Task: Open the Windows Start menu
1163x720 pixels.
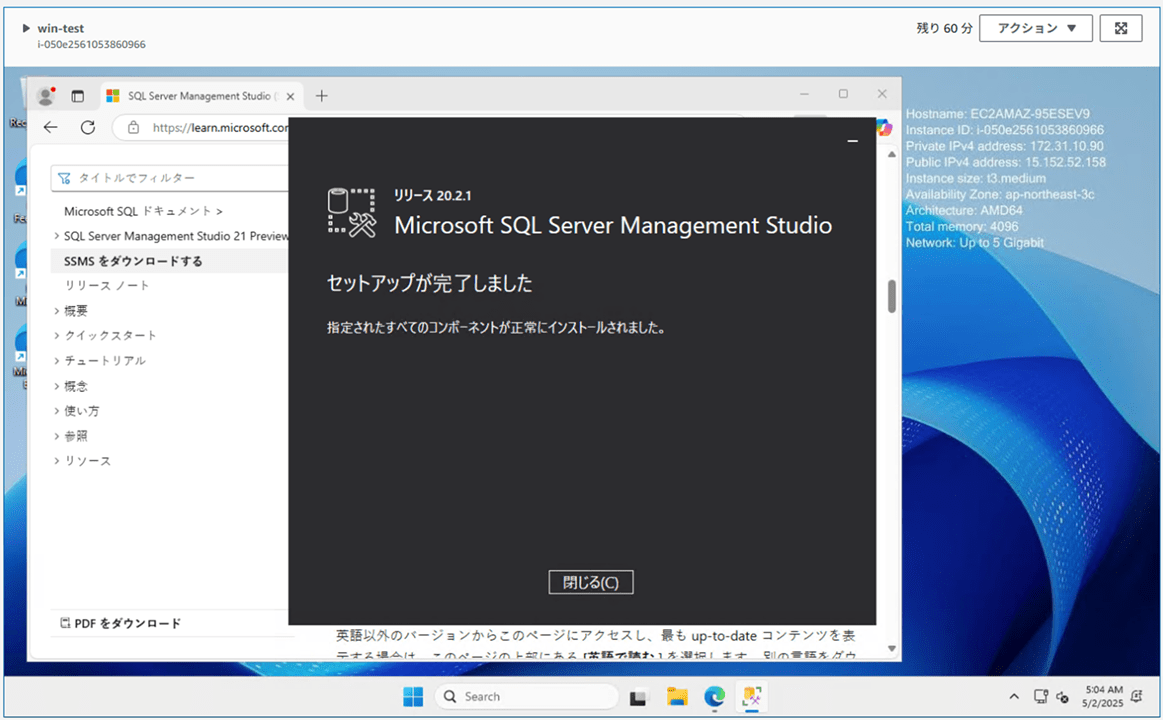Action: tap(413, 696)
